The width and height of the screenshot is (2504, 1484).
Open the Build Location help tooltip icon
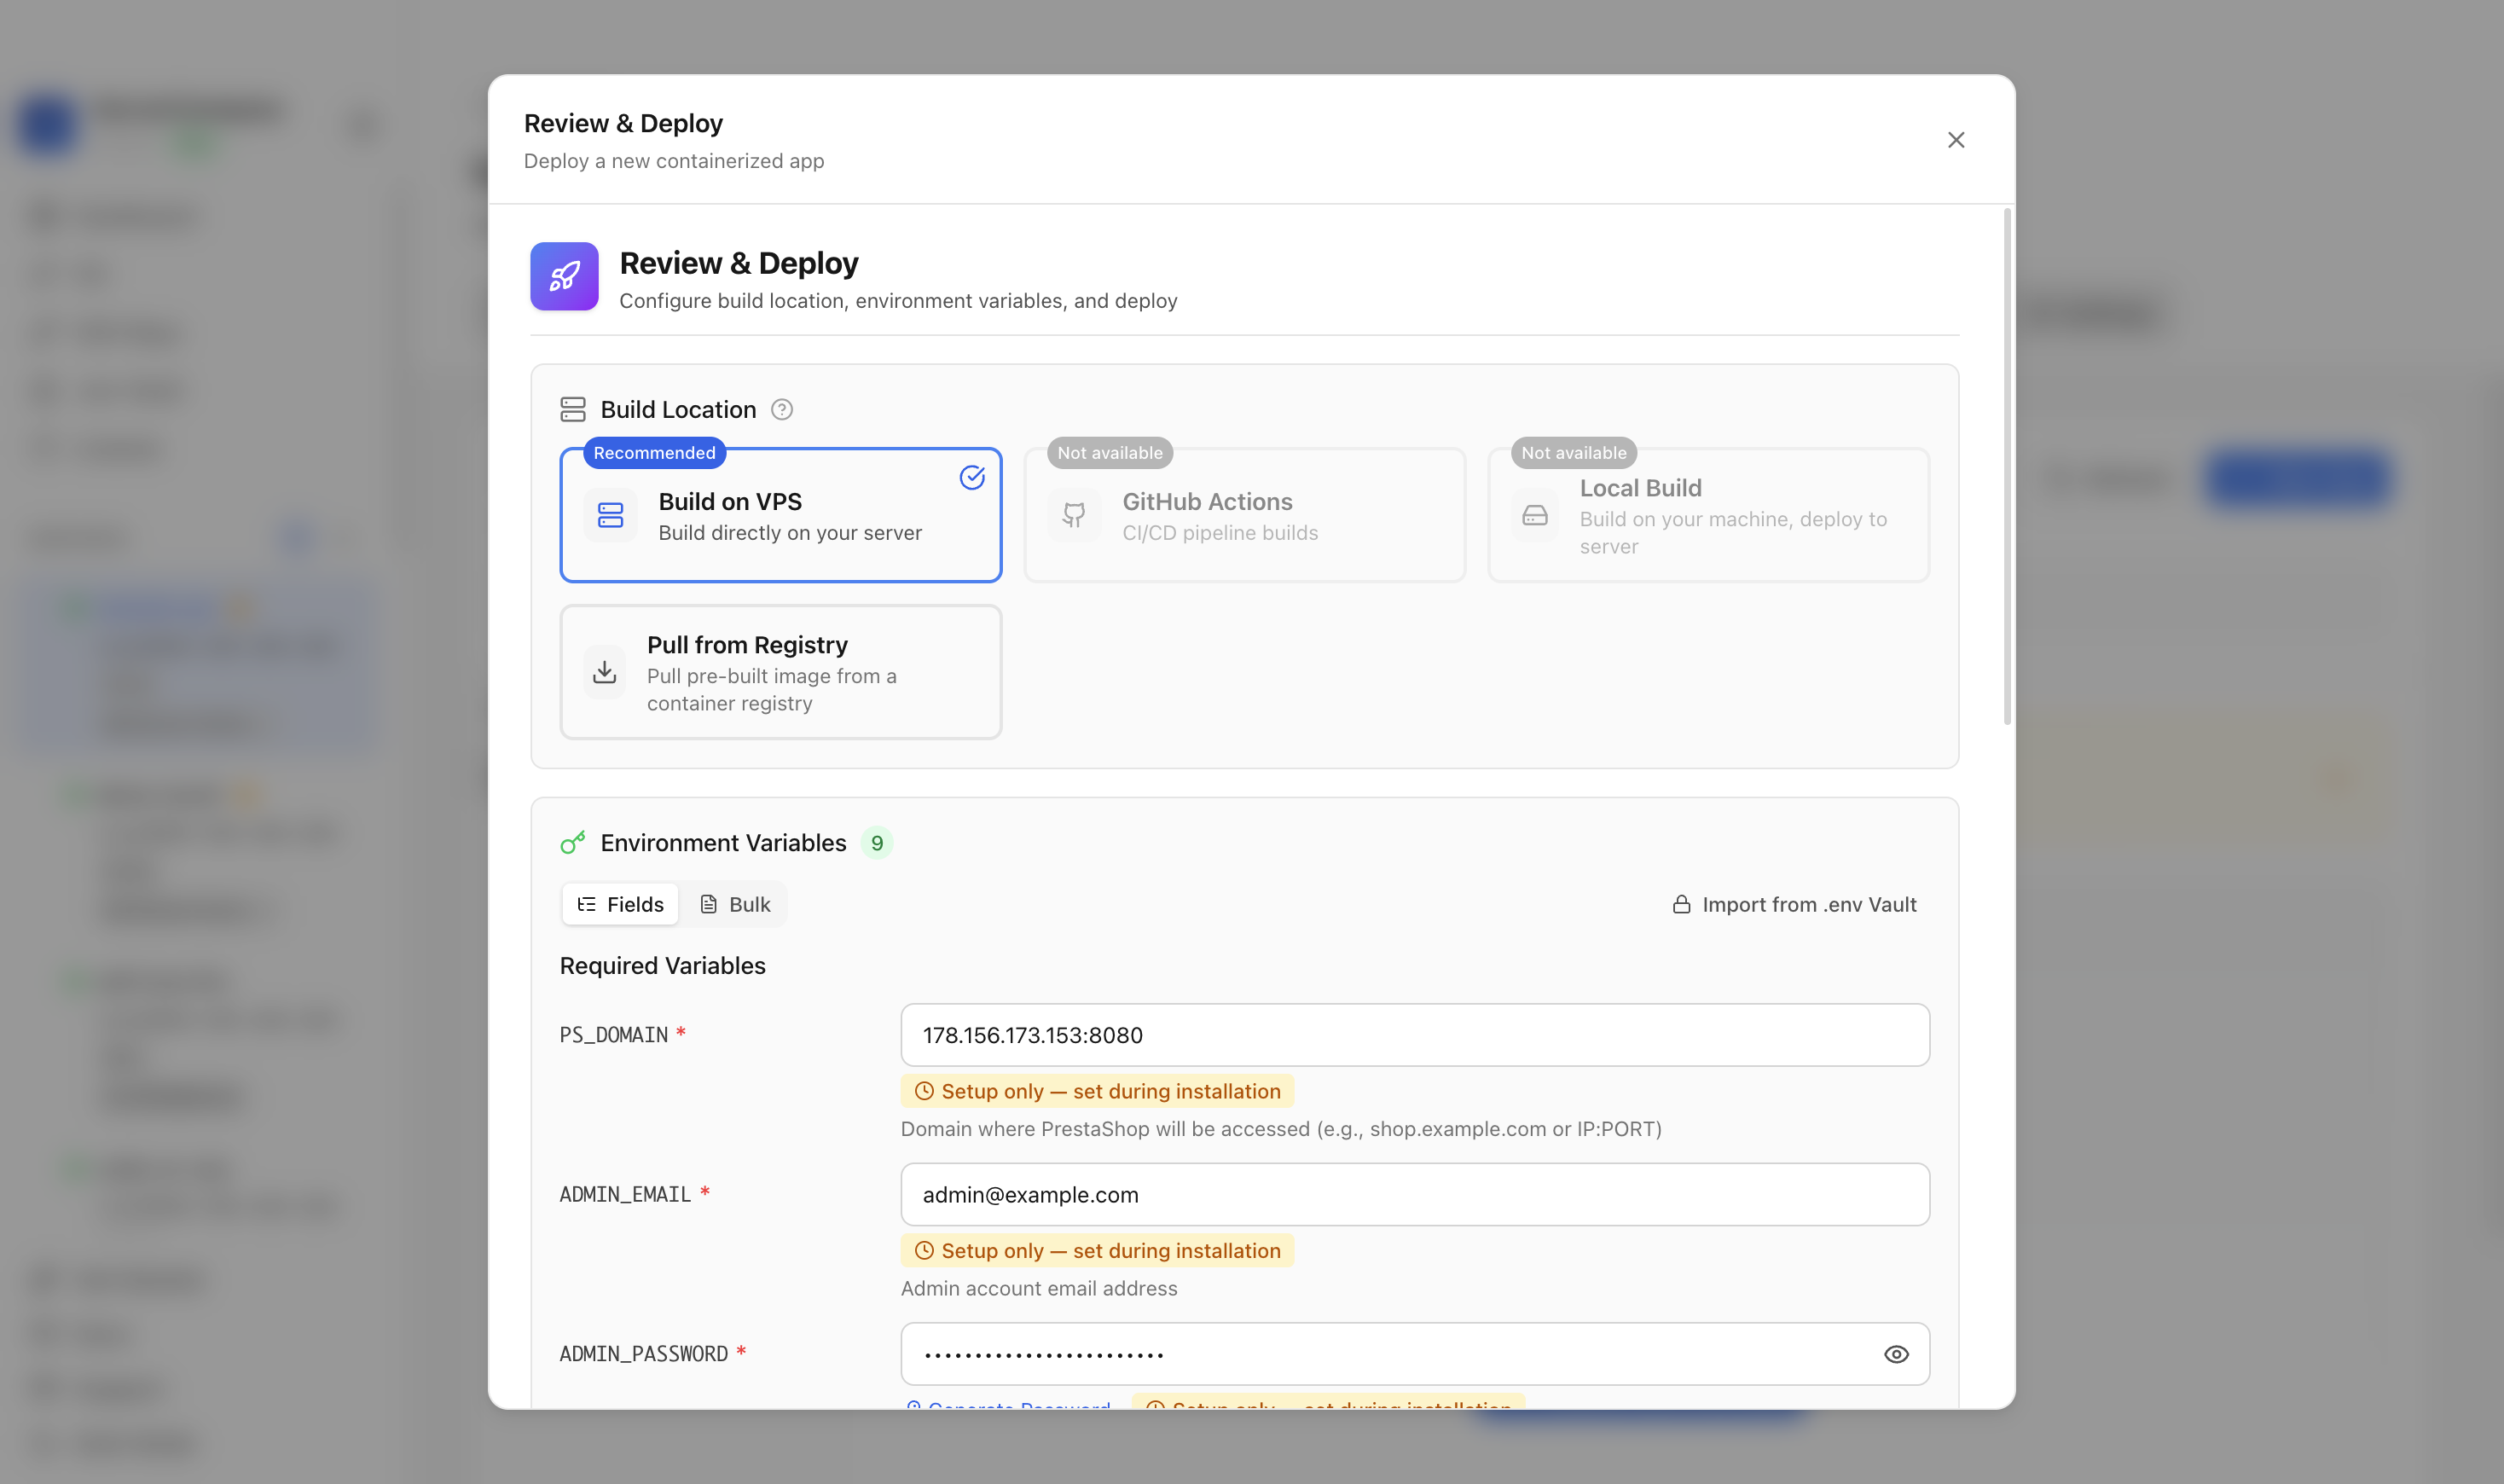point(782,410)
